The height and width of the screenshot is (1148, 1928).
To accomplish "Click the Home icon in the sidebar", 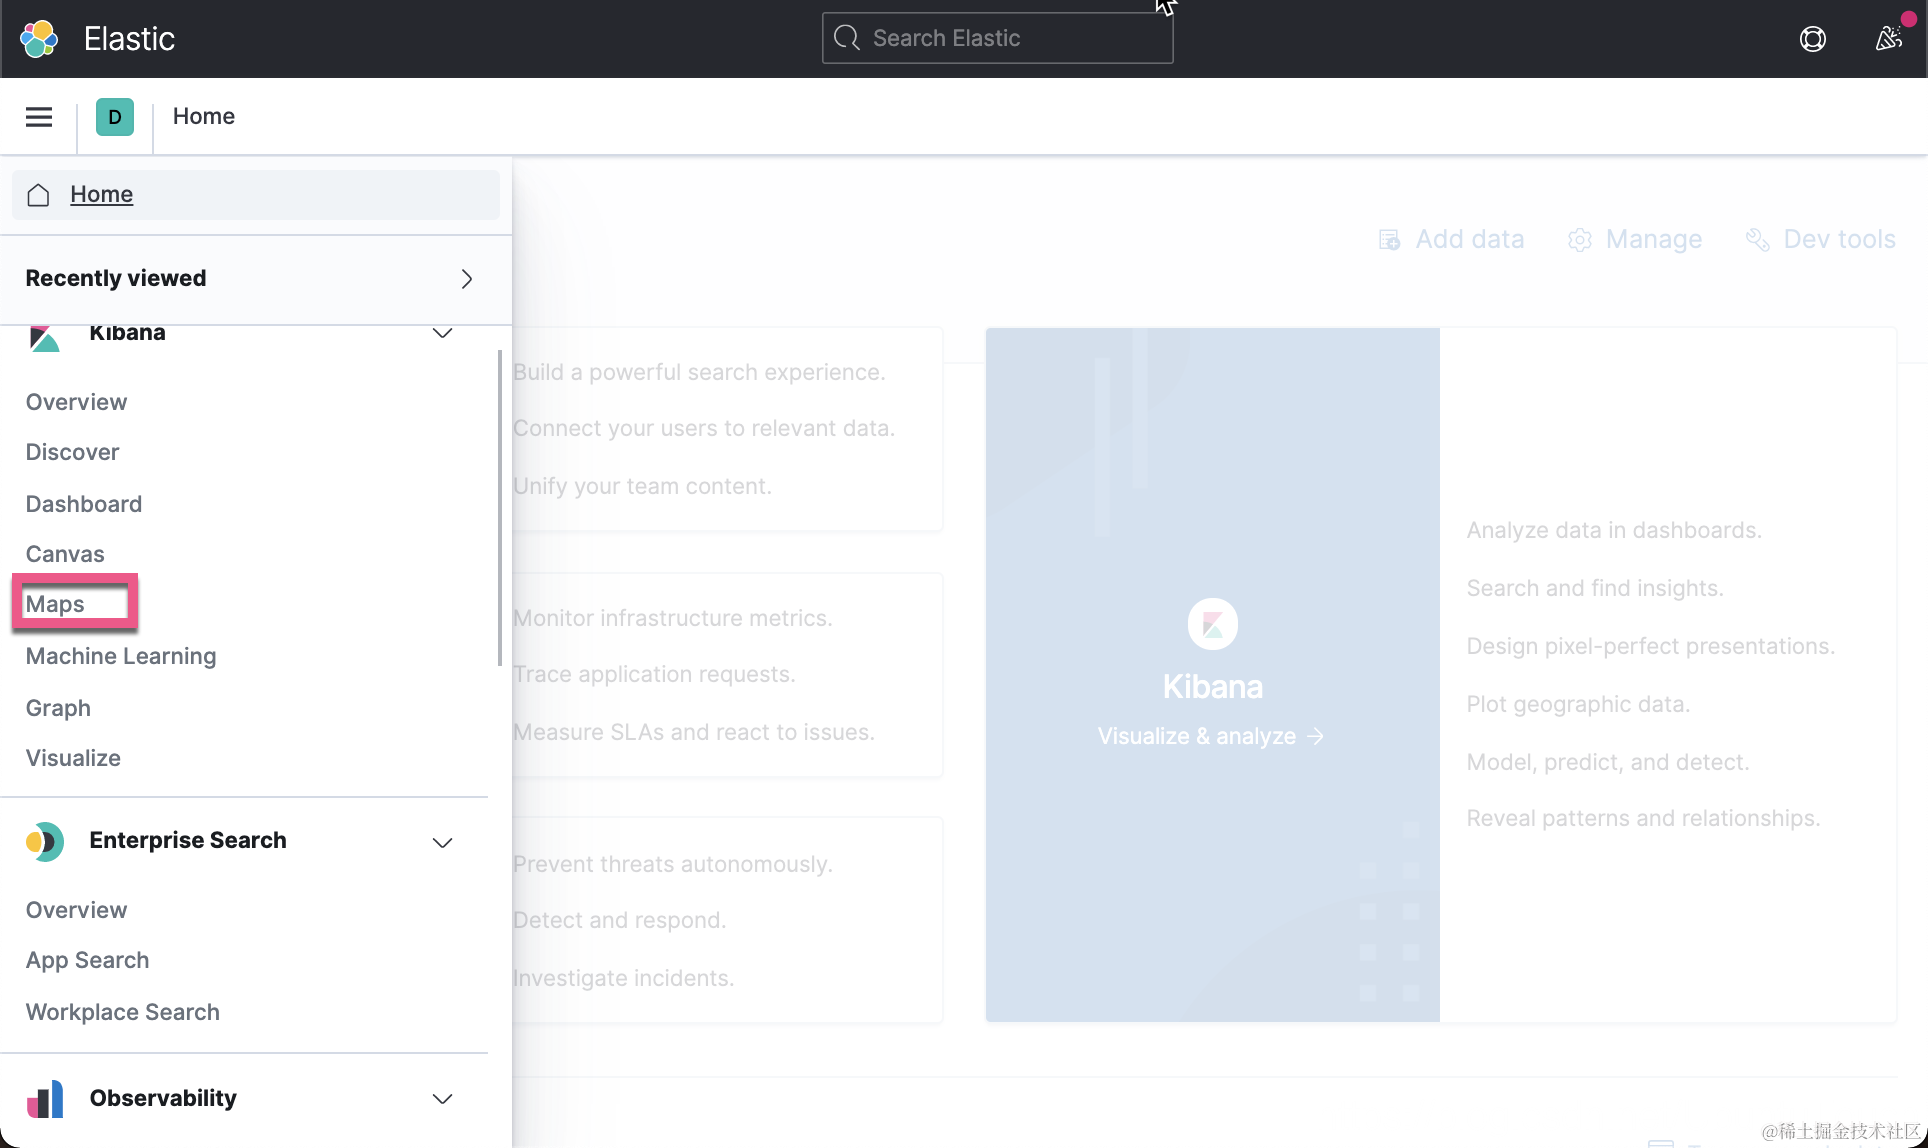I will (x=39, y=195).
